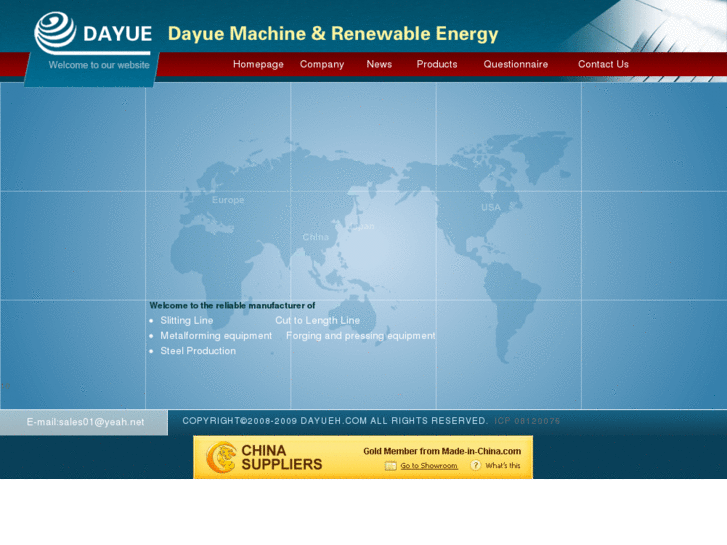The height and width of the screenshot is (545, 727).
Task: Open the What's this link
Action: tap(503, 466)
